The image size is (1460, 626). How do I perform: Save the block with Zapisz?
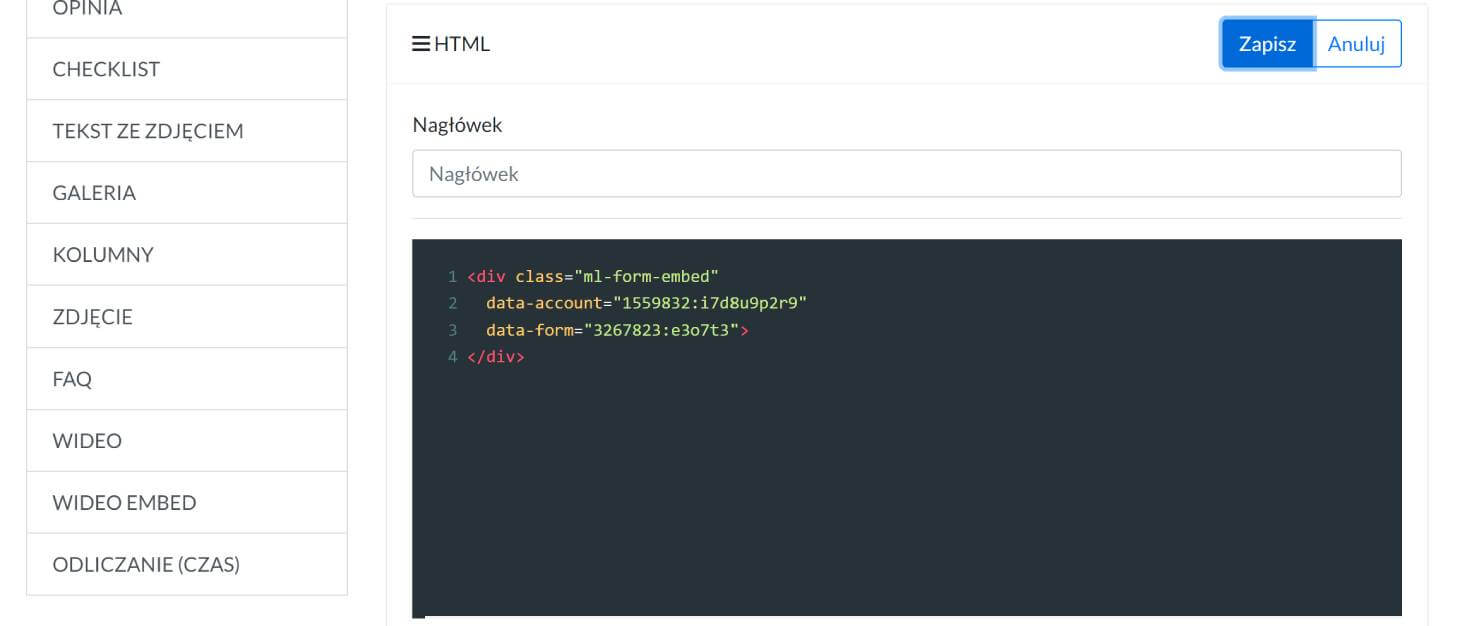point(1267,44)
